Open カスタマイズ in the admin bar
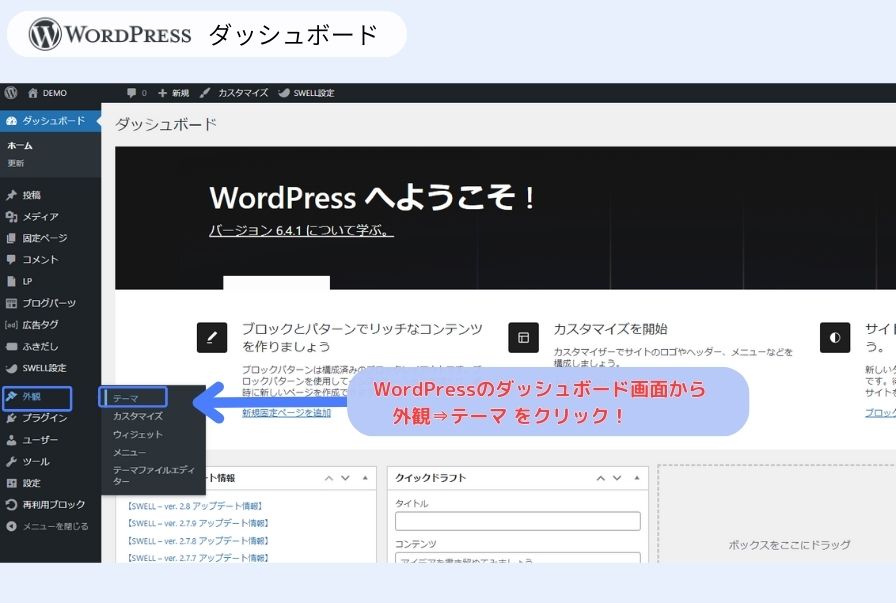The width and height of the screenshot is (896, 603). [x=234, y=93]
